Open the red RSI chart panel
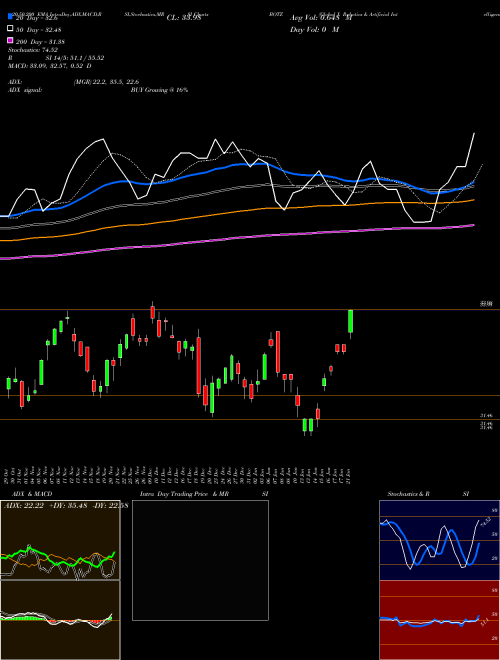Image resolution: width=500 pixels, height=660 pixels. (439, 620)
